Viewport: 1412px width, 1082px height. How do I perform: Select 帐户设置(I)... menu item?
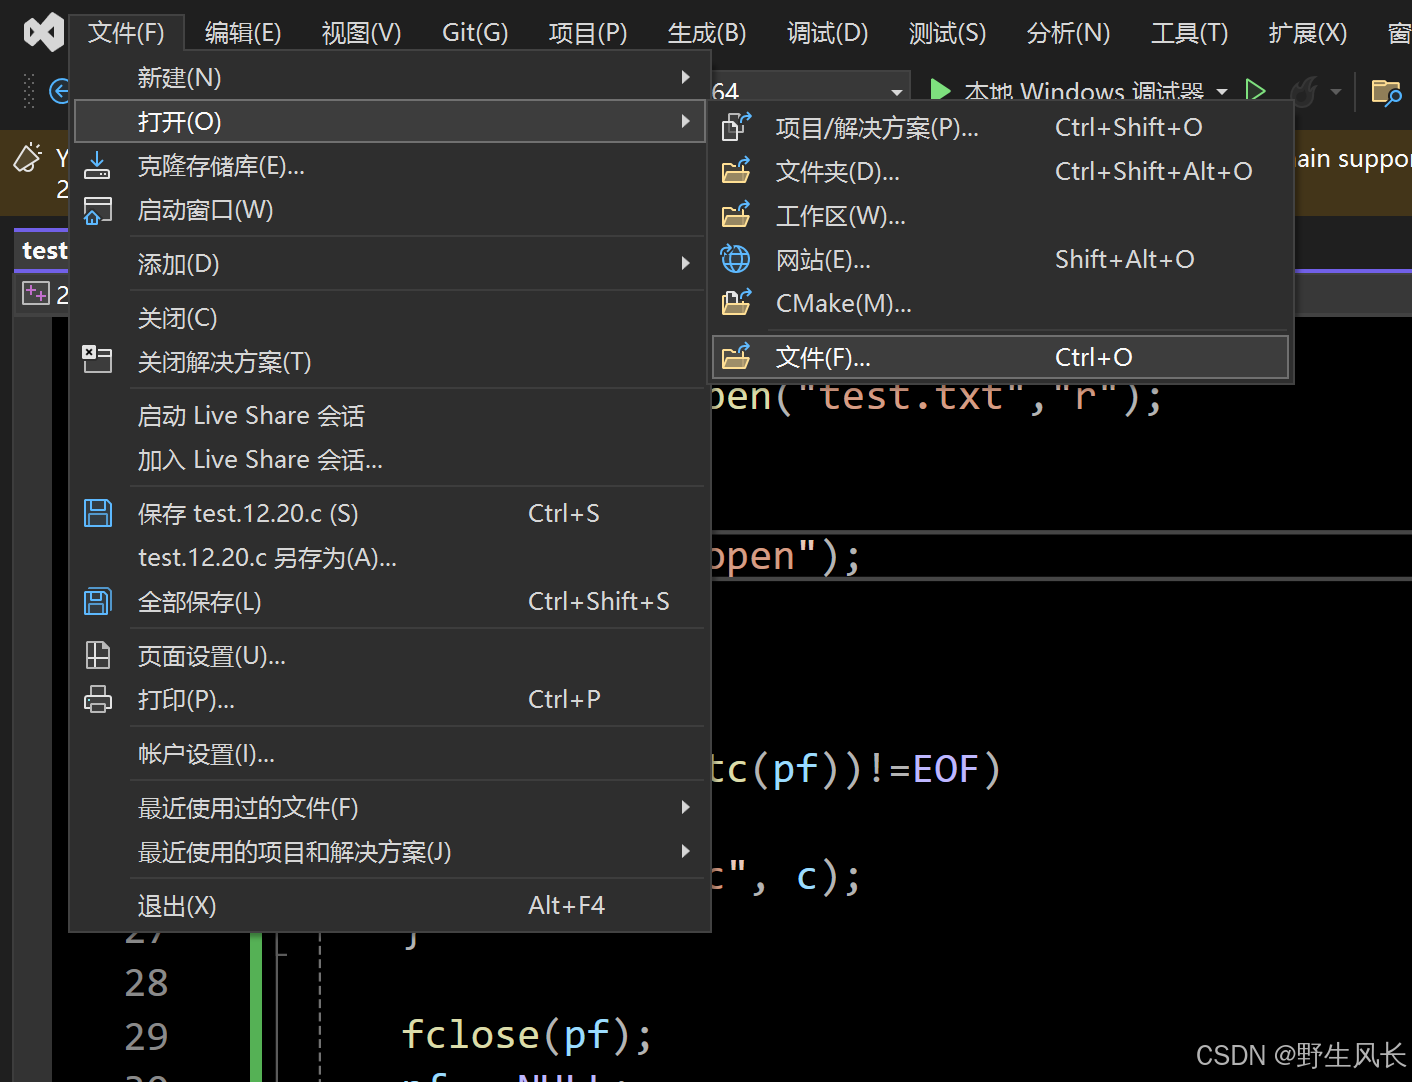pyautogui.click(x=390, y=753)
